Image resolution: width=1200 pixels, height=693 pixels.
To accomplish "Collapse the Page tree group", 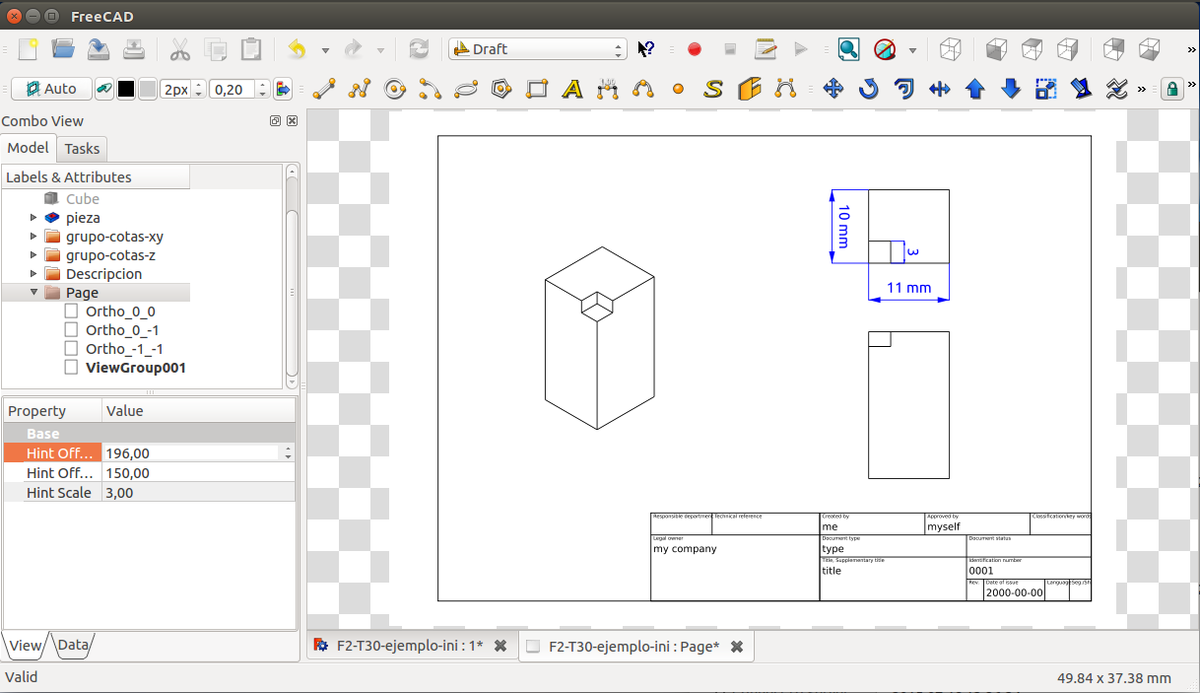I will click(34, 292).
